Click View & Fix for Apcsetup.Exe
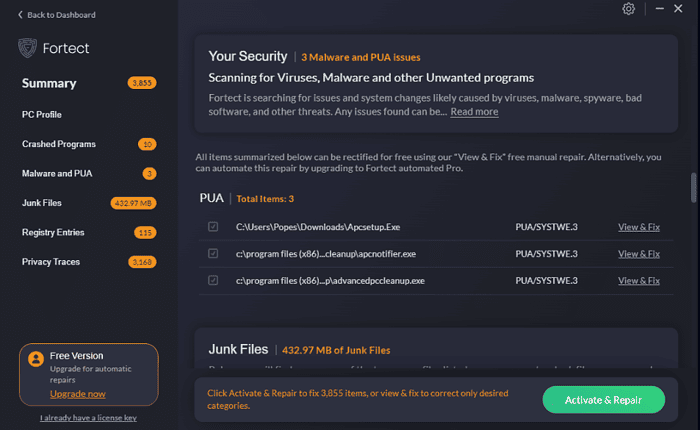 (x=637, y=227)
